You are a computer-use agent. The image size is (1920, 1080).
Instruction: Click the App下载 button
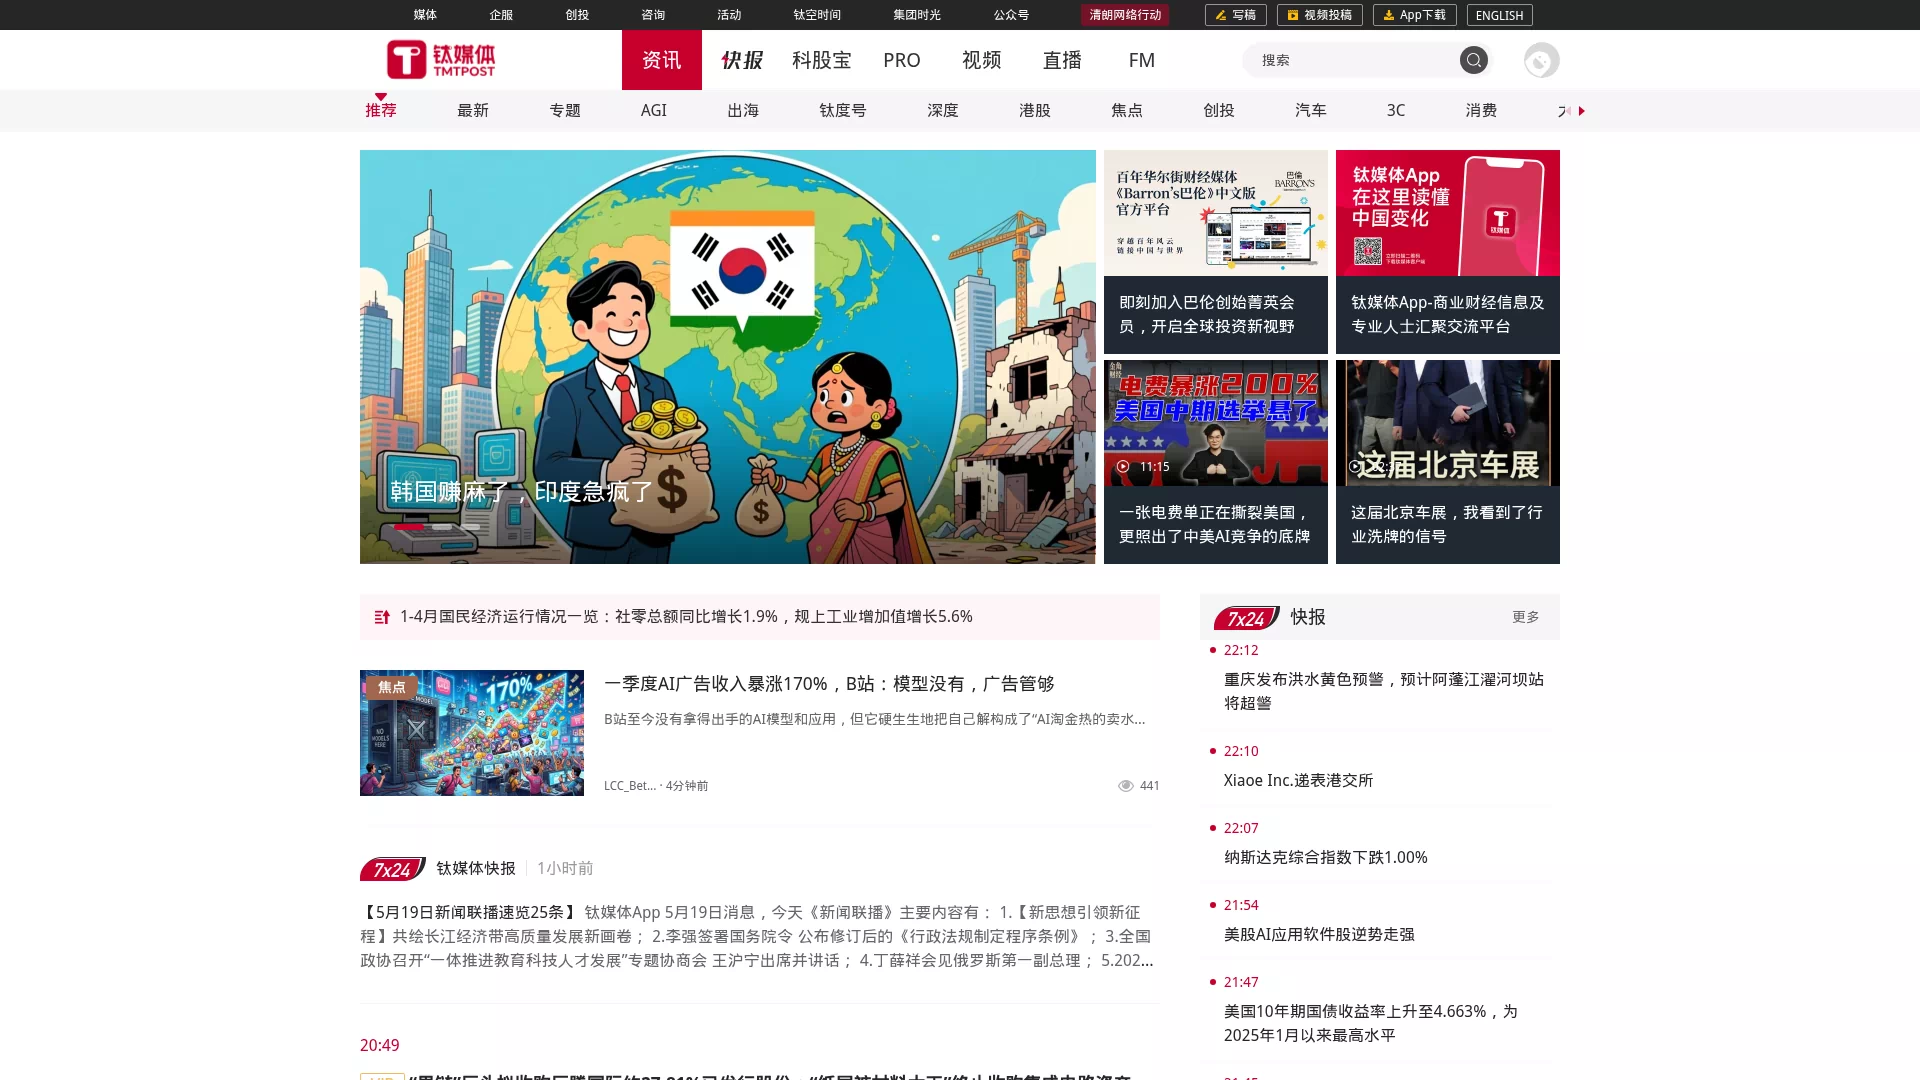tap(1414, 15)
